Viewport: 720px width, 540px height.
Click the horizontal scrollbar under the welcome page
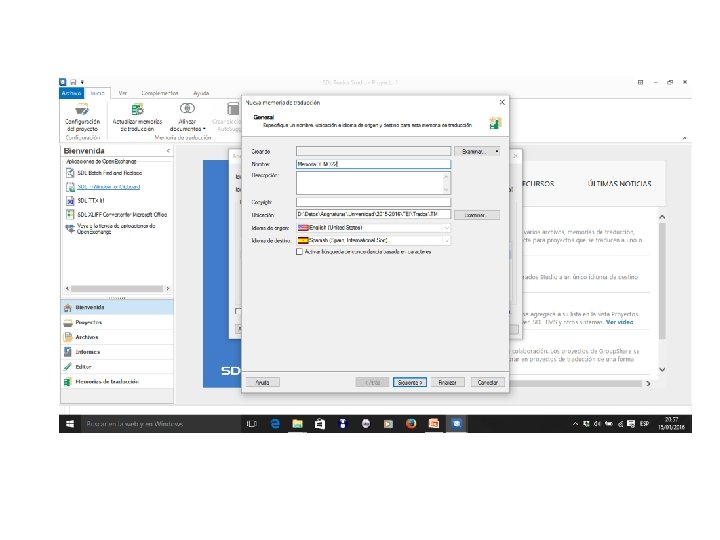(576, 383)
